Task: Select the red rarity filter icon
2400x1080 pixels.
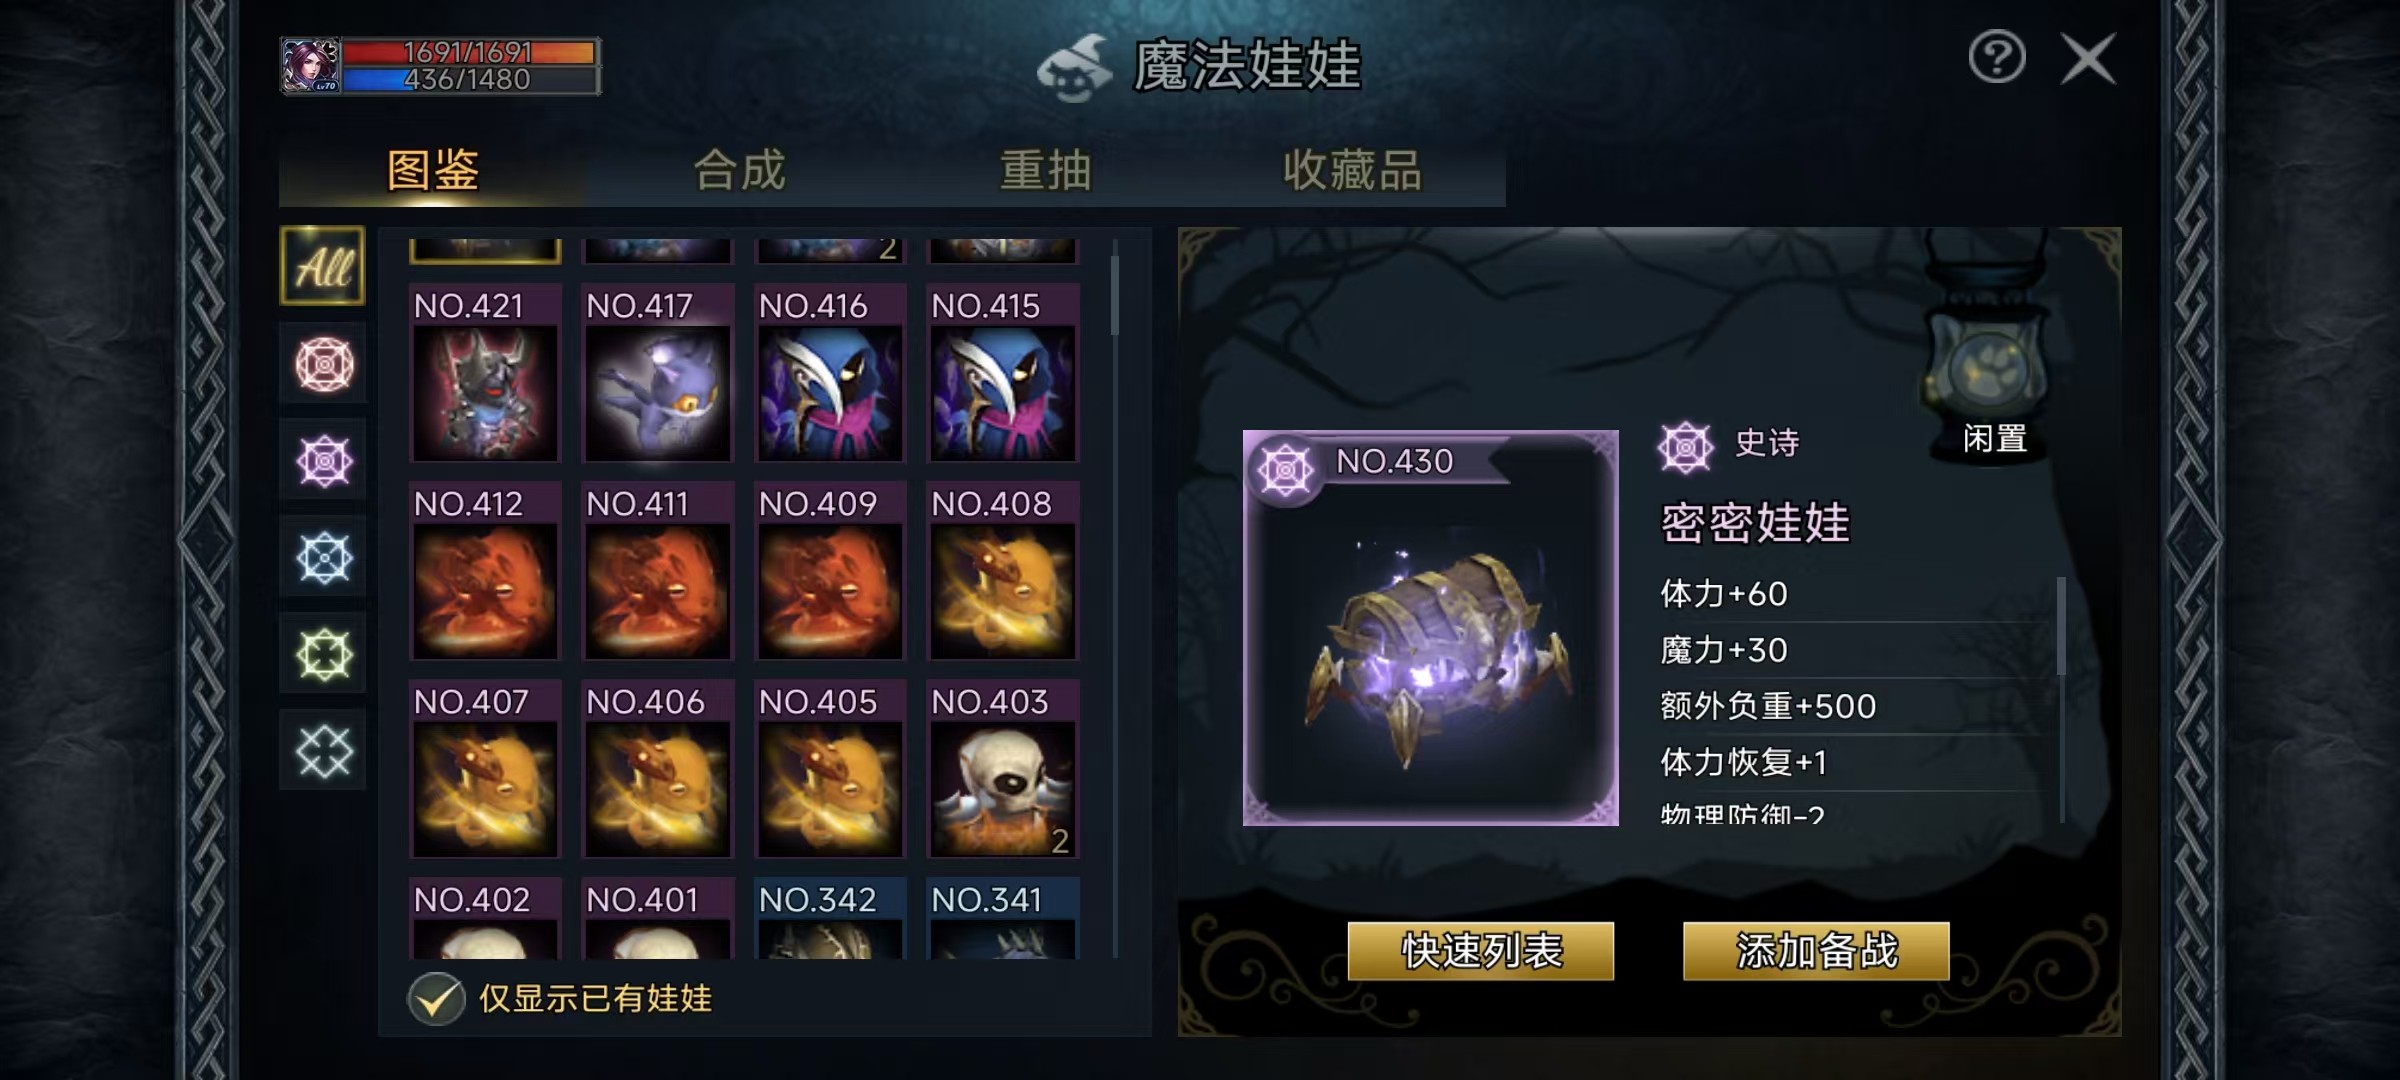Action: tap(324, 364)
